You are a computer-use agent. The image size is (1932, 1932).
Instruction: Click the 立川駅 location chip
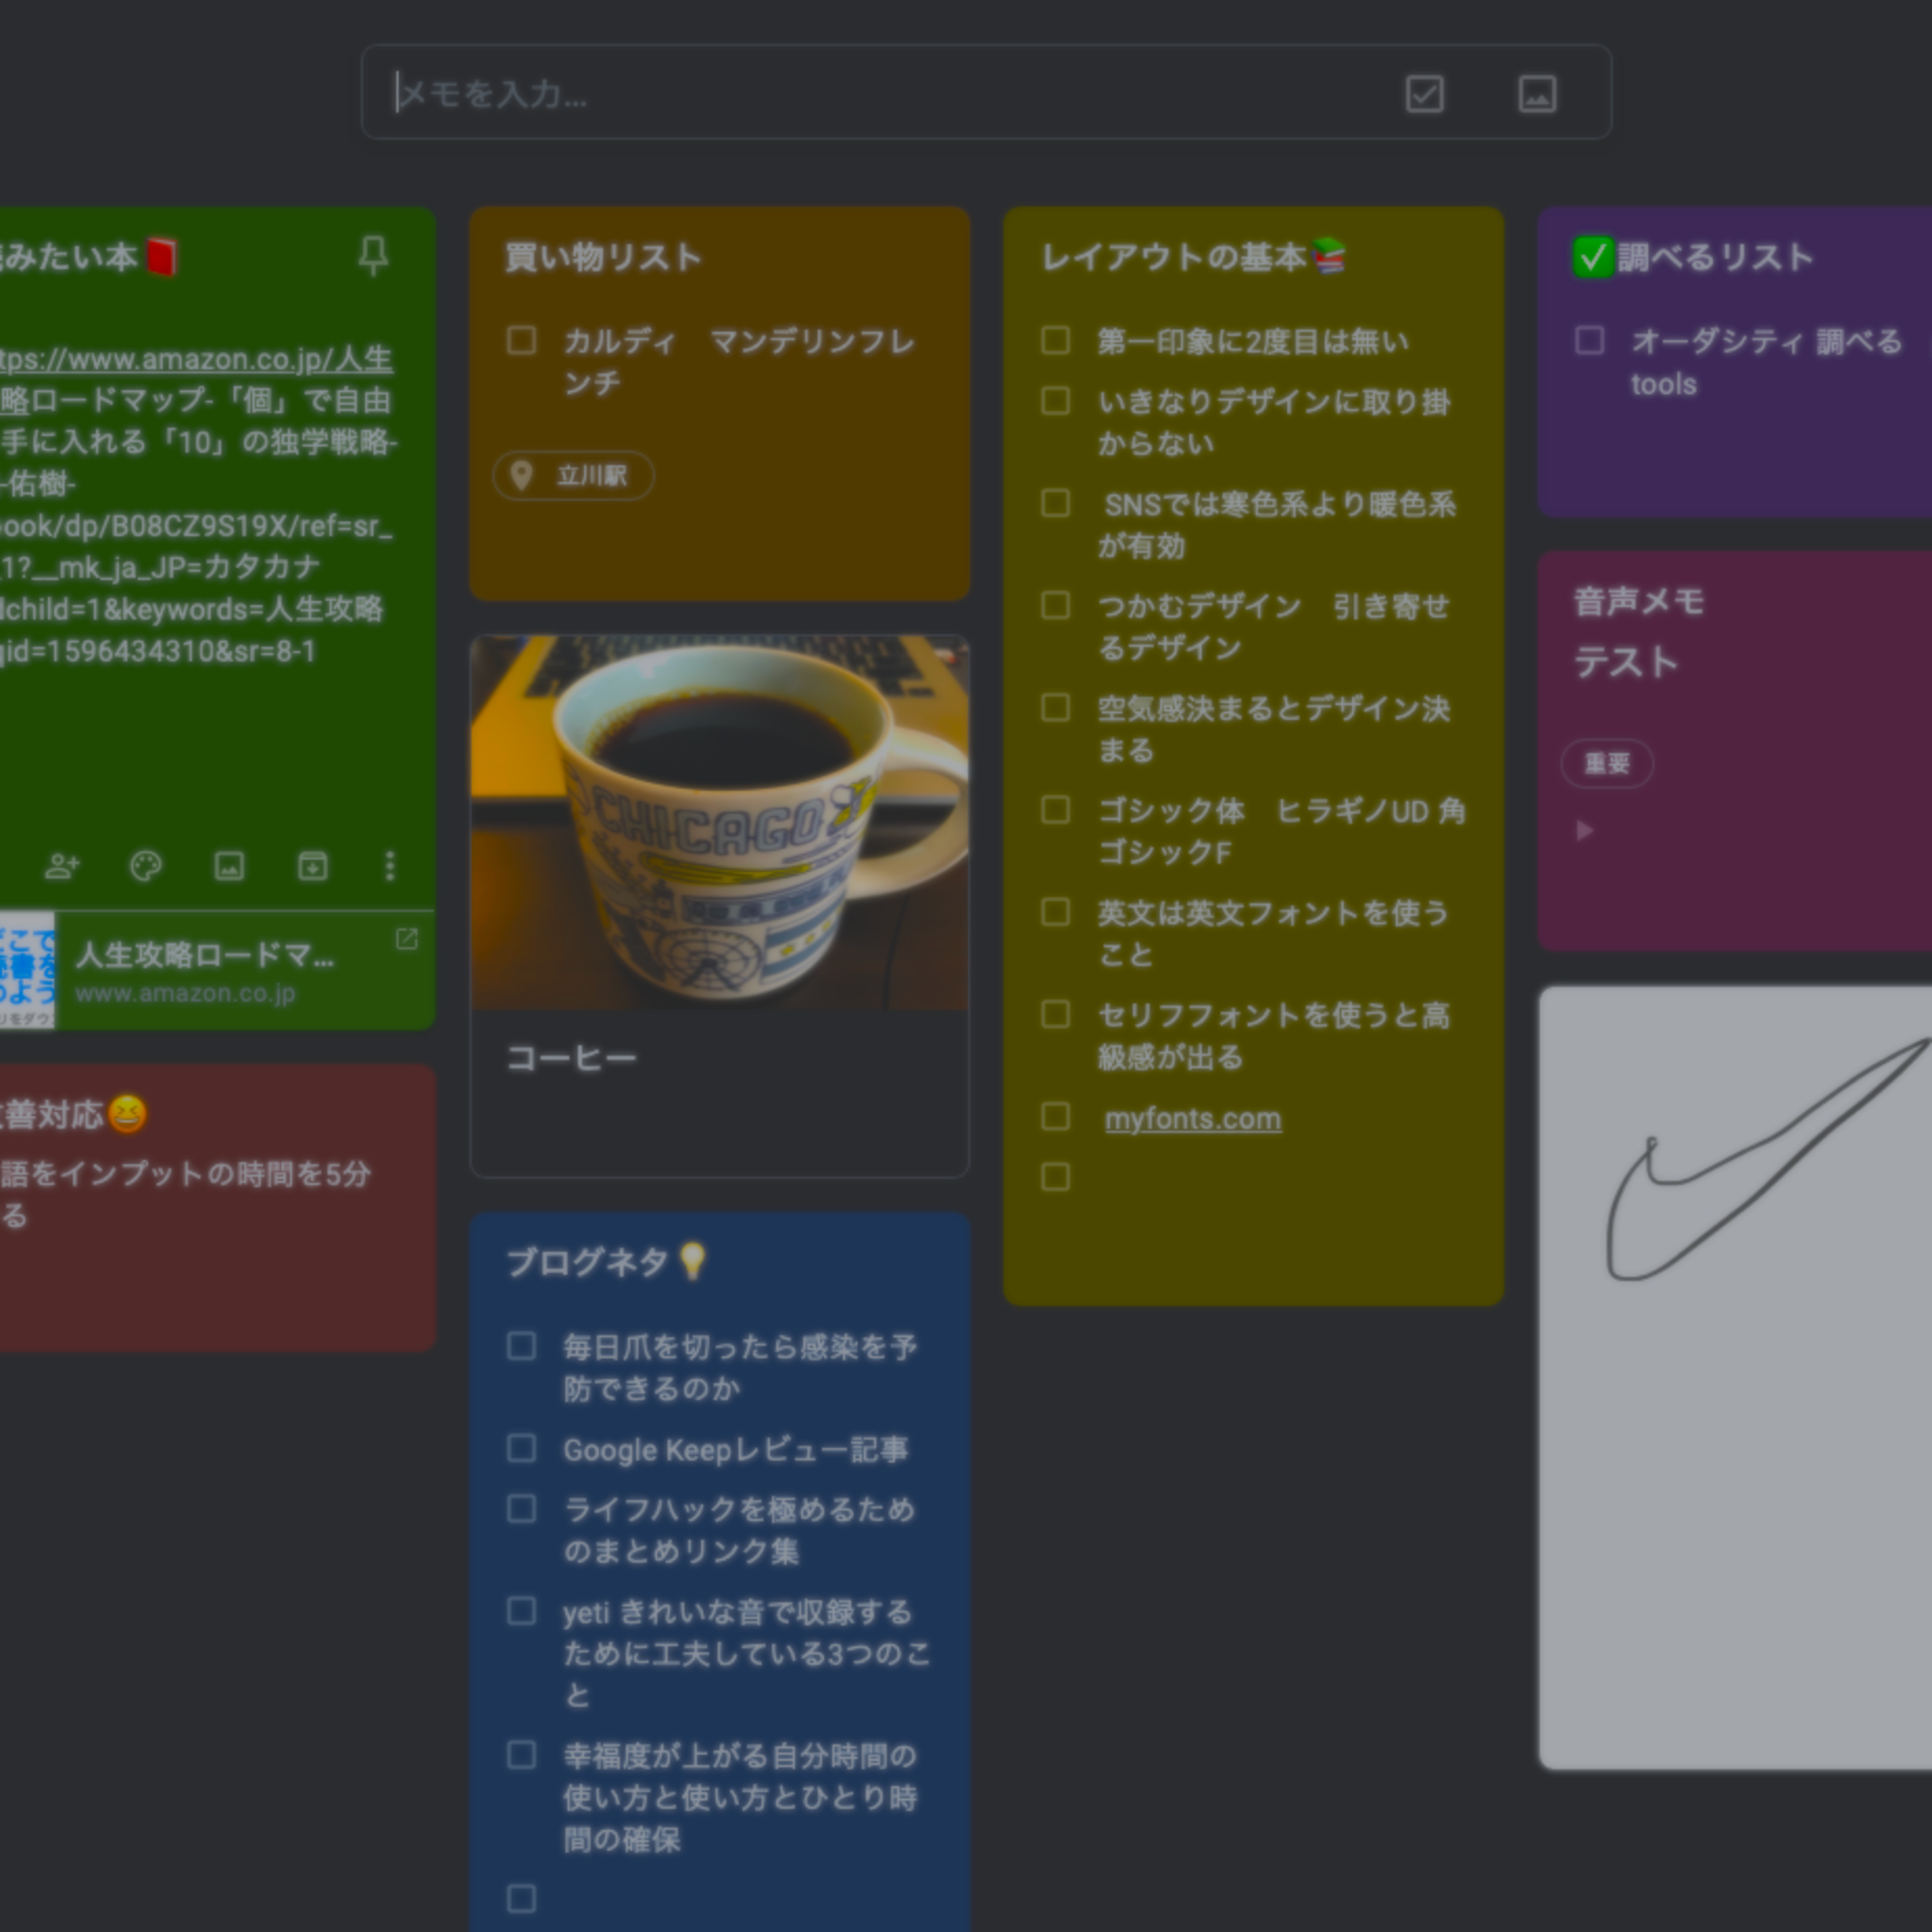click(574, 476)
